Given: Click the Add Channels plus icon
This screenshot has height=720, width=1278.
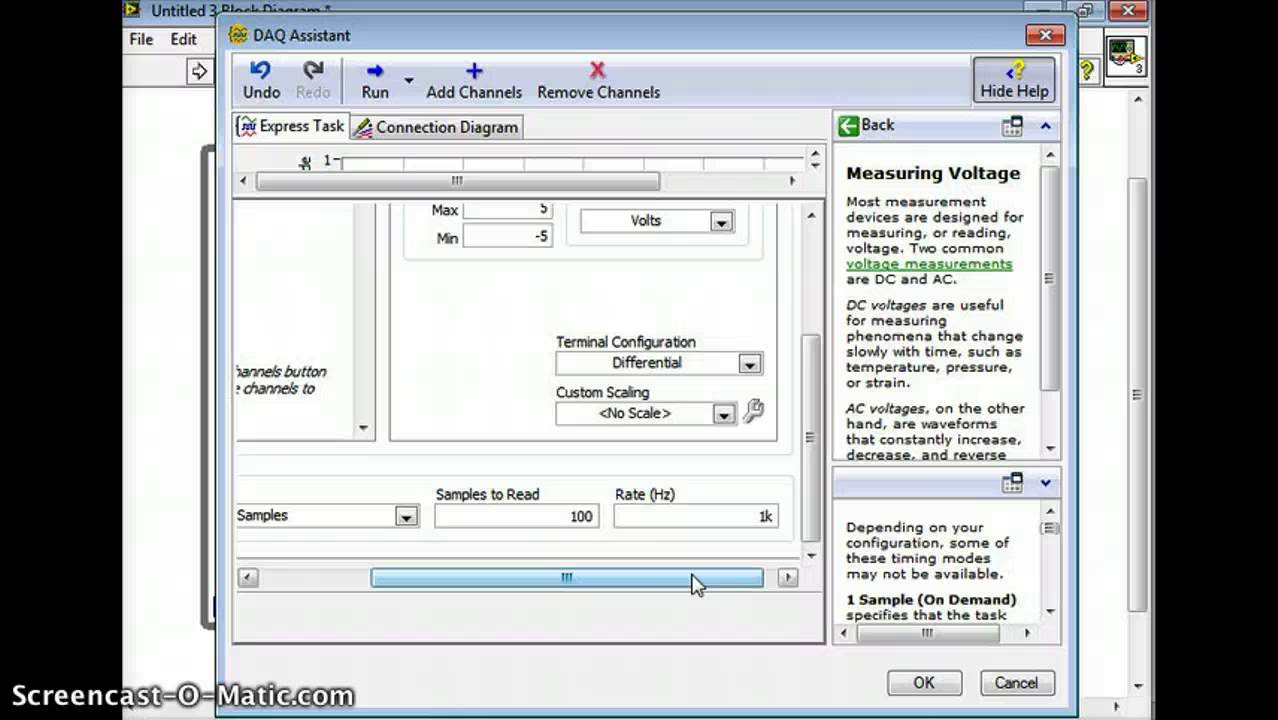Looking at the screenshot, I should 474,71.
